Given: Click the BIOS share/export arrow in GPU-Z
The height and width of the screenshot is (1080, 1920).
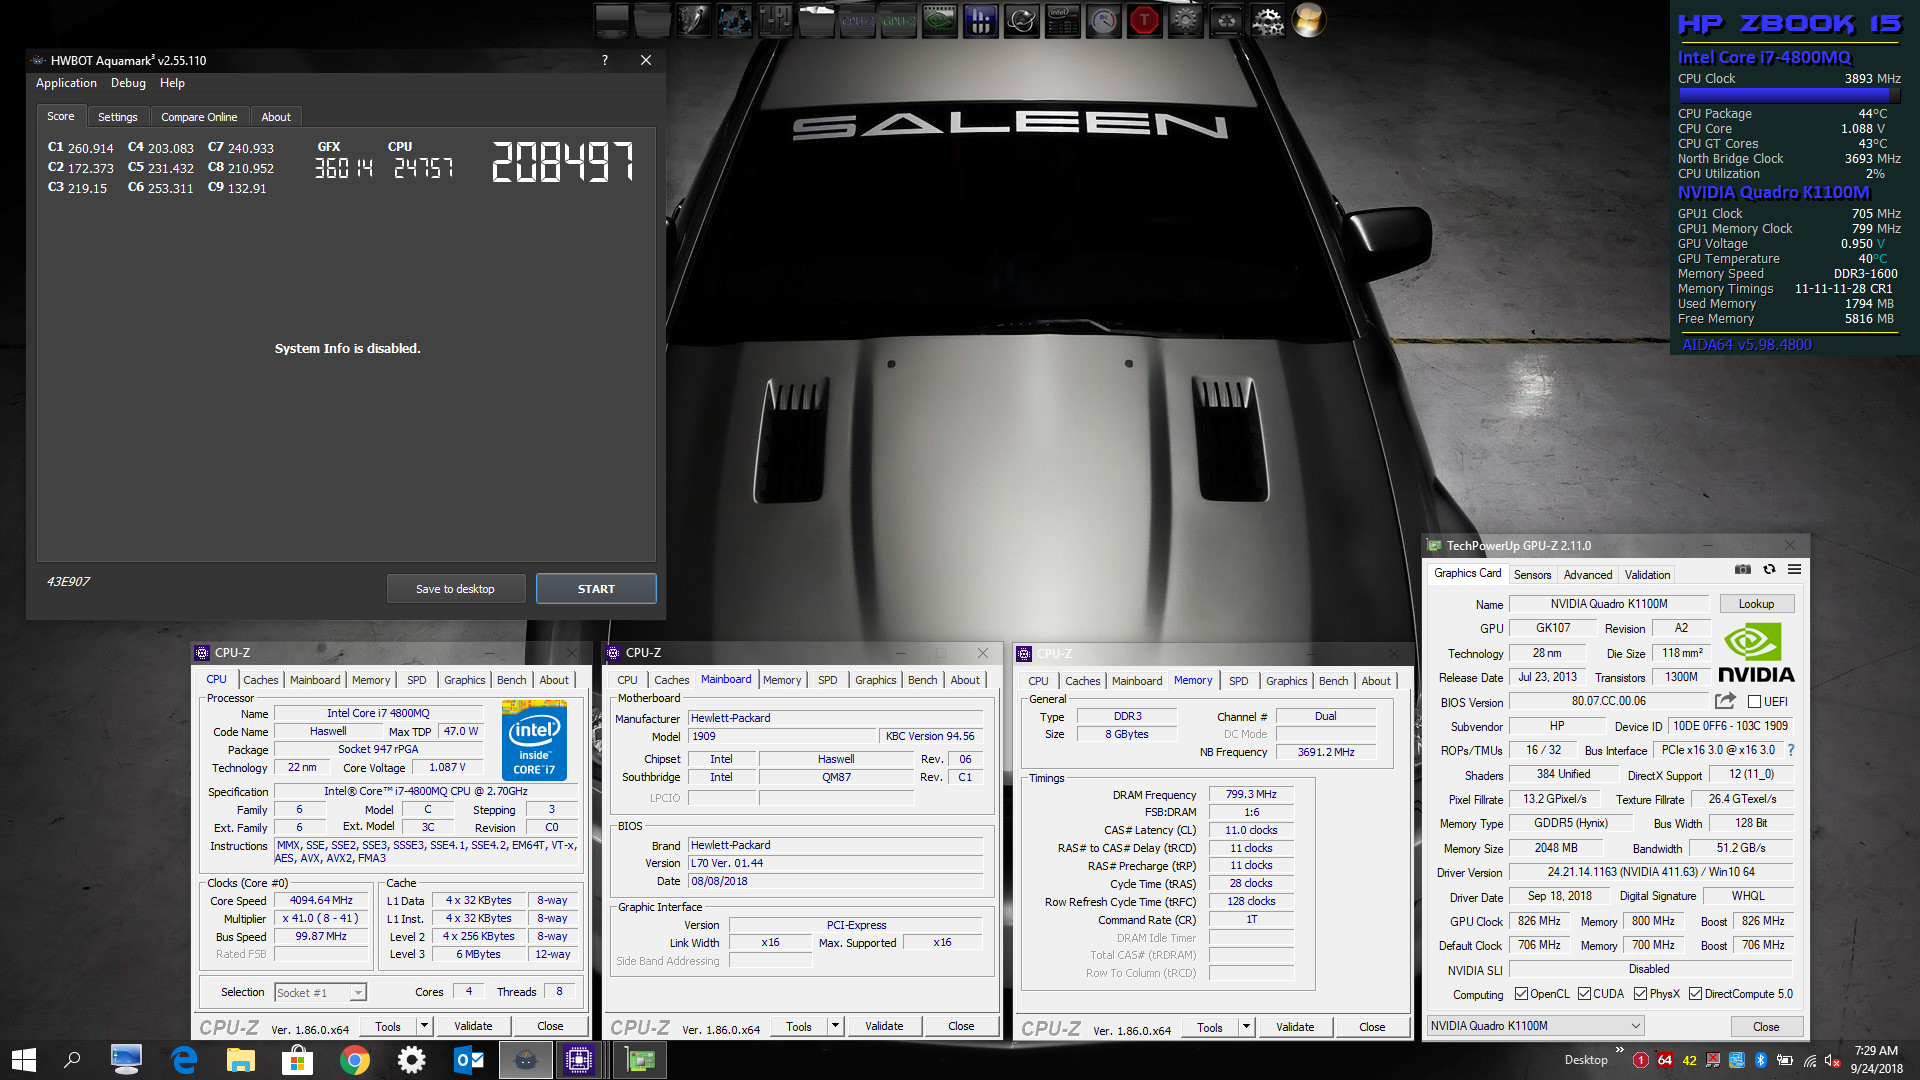Looking at the screenshot, I should (x=1725, y=701).
